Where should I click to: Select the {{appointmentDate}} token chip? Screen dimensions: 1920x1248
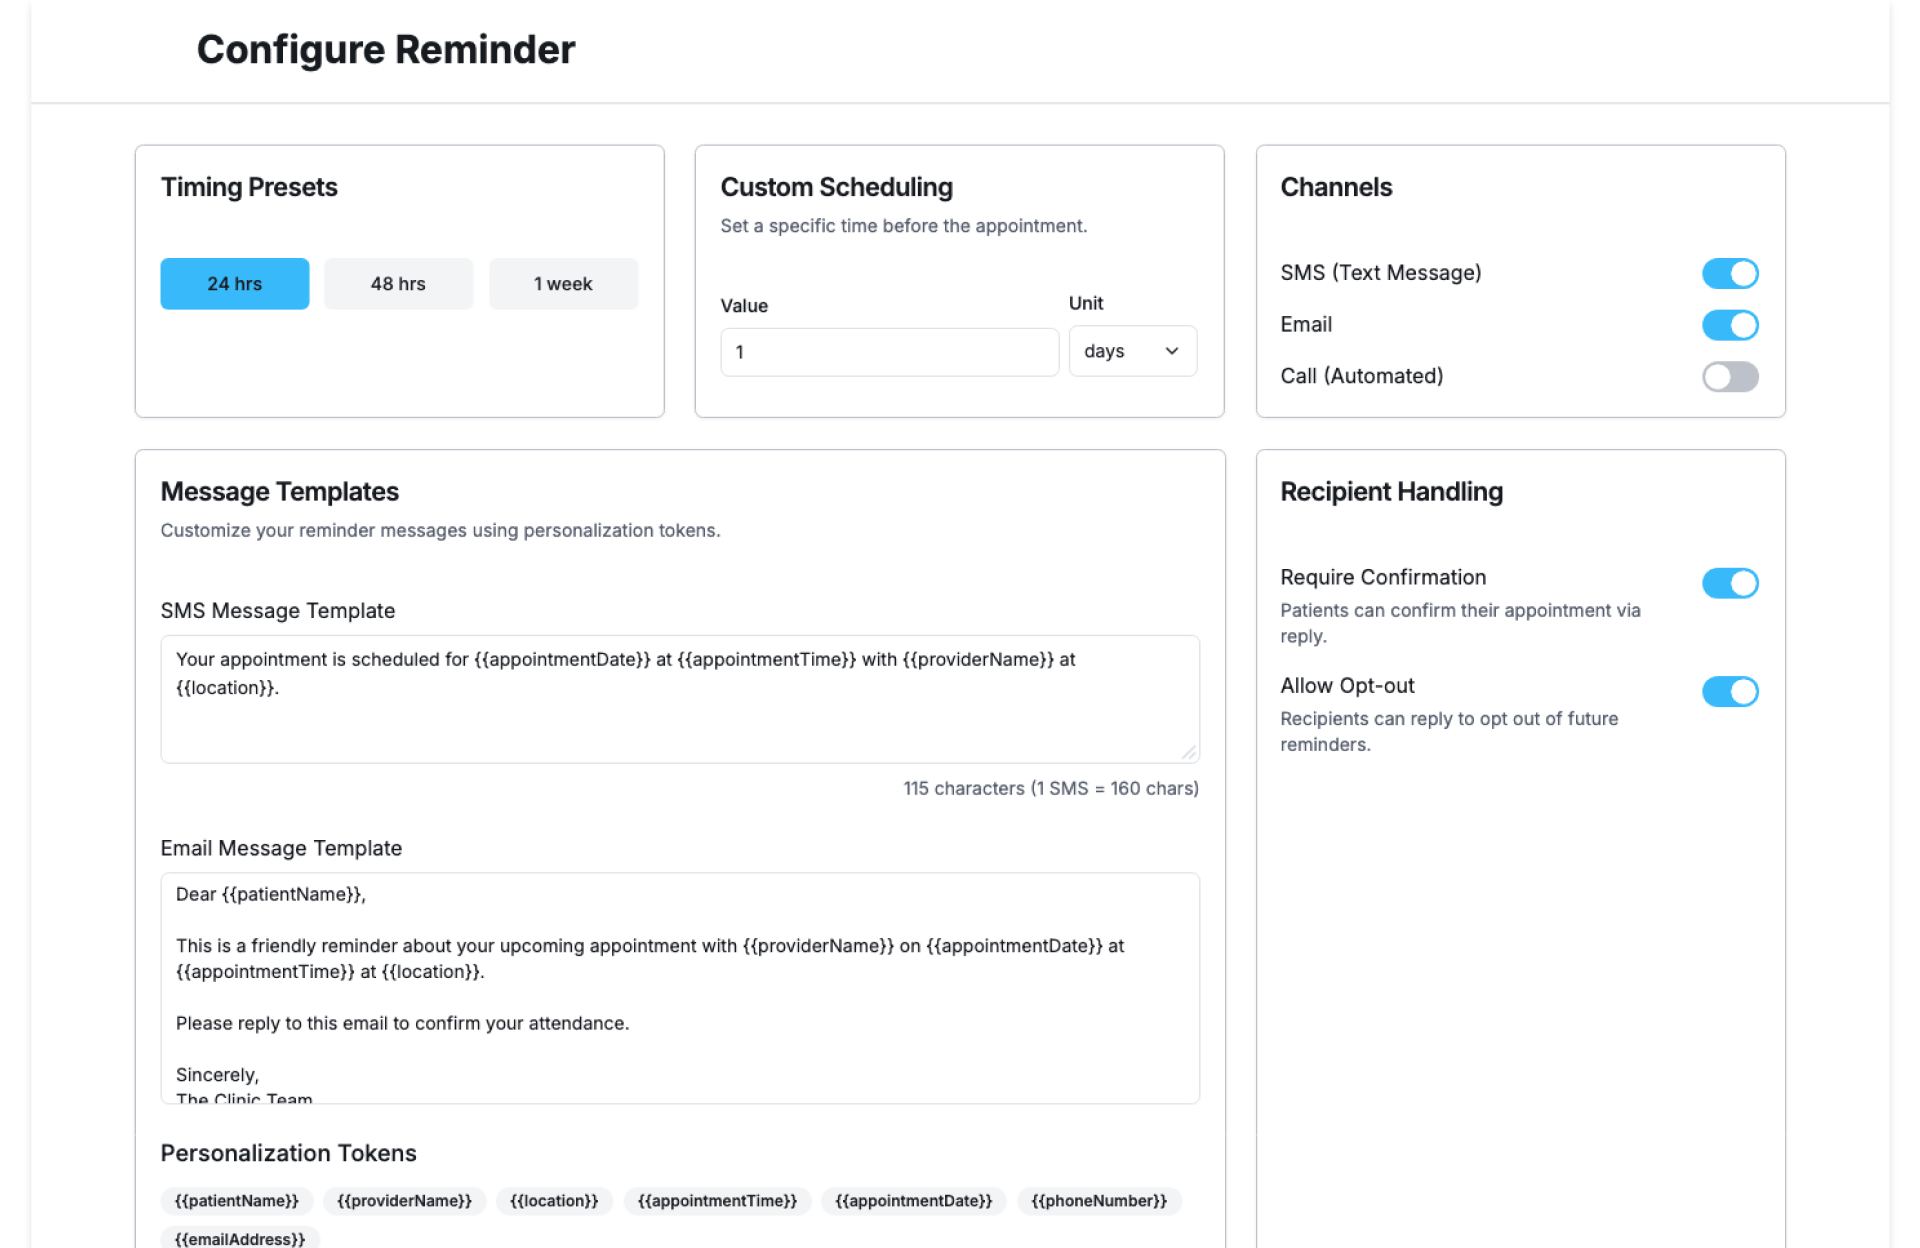pos(913,1200)
